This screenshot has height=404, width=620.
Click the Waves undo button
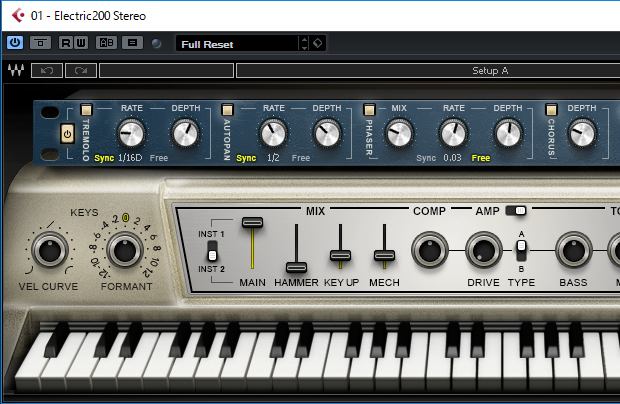47,71
